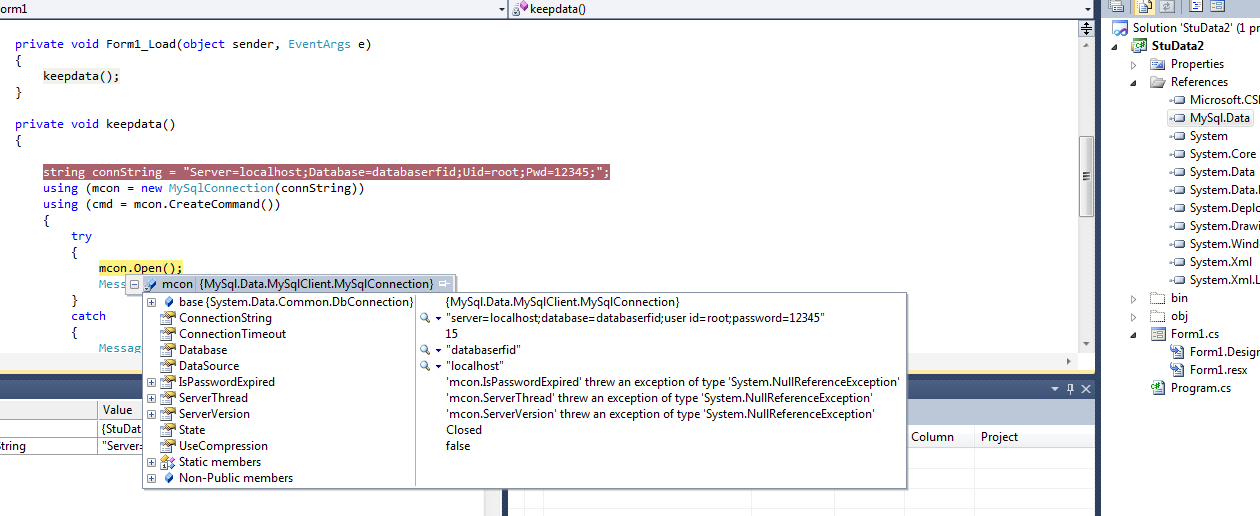Click the View Code toolbar icon

pyautogui.click(x=1195, y=7)
